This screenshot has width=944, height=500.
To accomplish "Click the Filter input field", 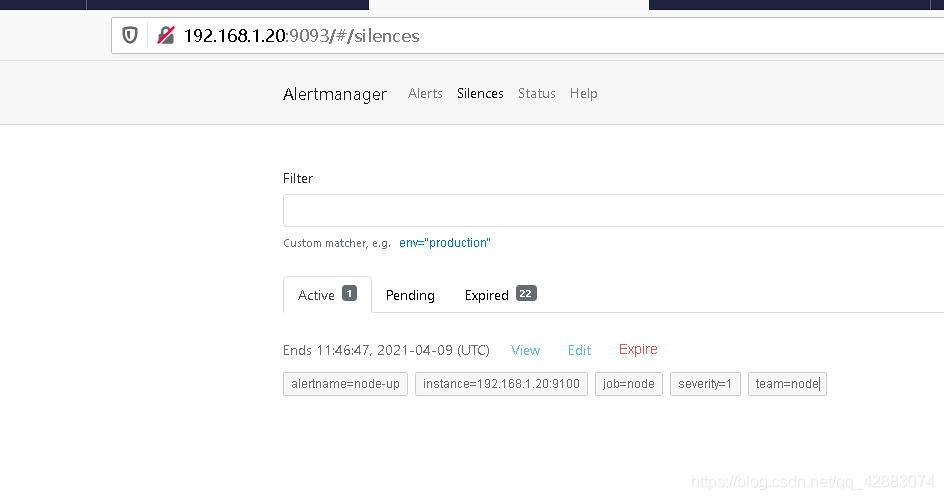I will point(613,211).
